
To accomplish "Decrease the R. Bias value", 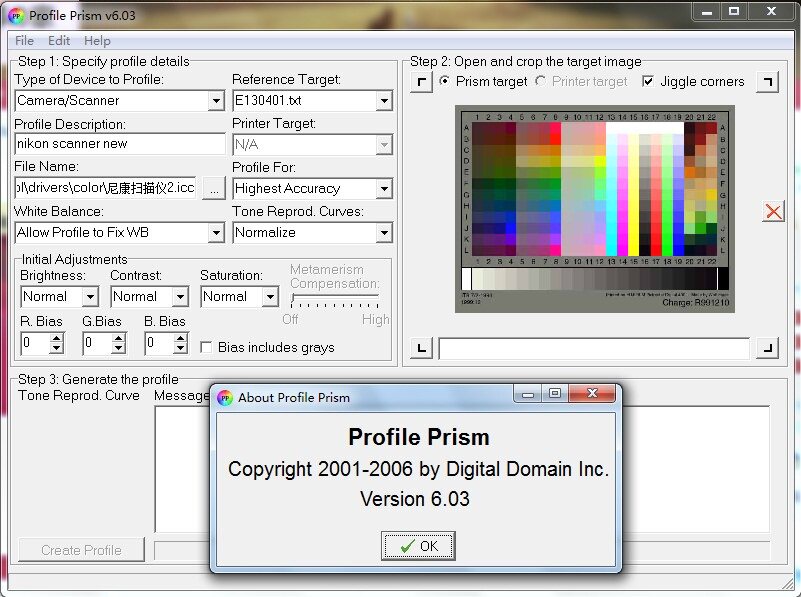I will tap(57, 348).
